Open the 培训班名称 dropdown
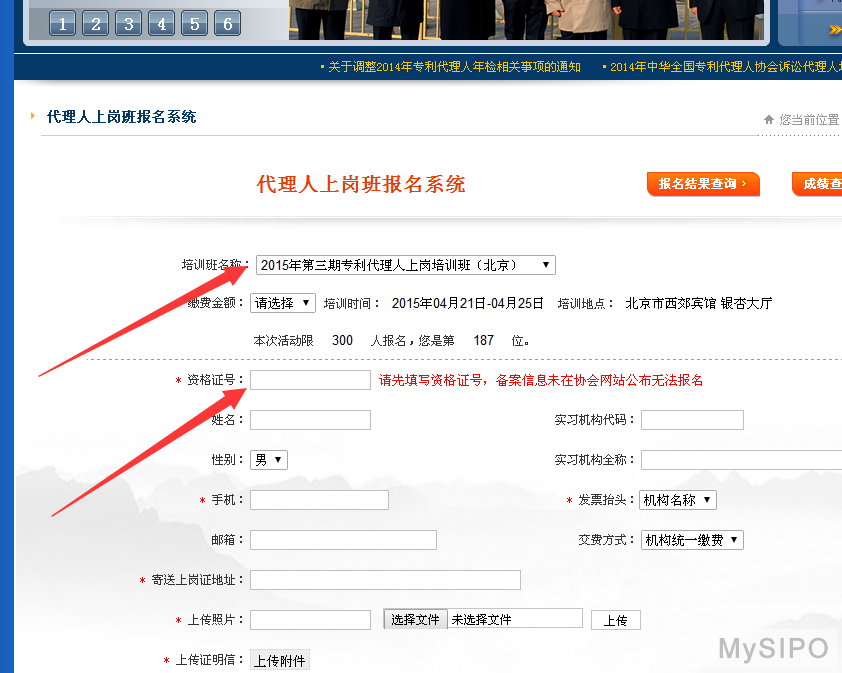 click(405, 265)
